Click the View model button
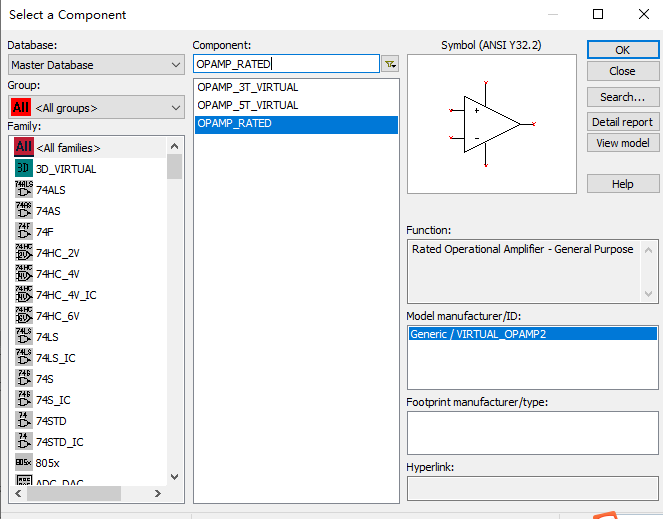 pos(622,143)
